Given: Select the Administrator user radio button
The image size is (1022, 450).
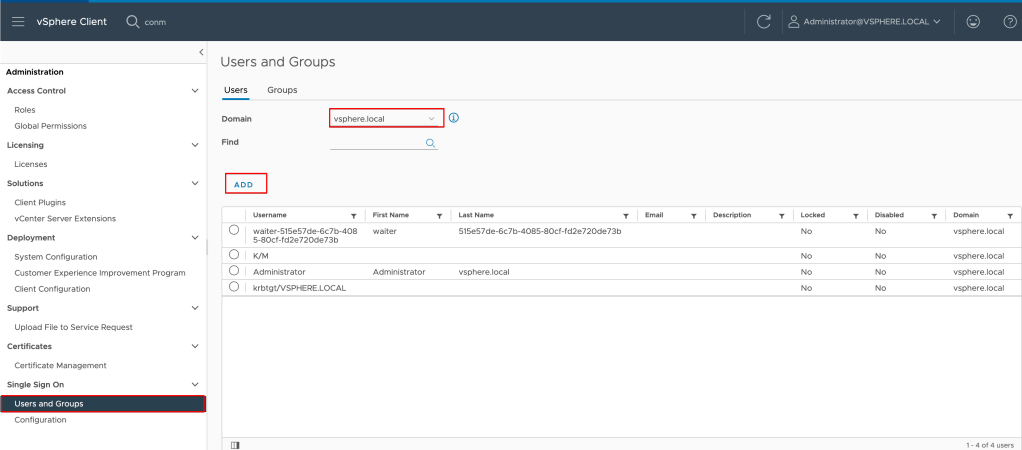Looking at the screenshot, I should coord(234,271).
